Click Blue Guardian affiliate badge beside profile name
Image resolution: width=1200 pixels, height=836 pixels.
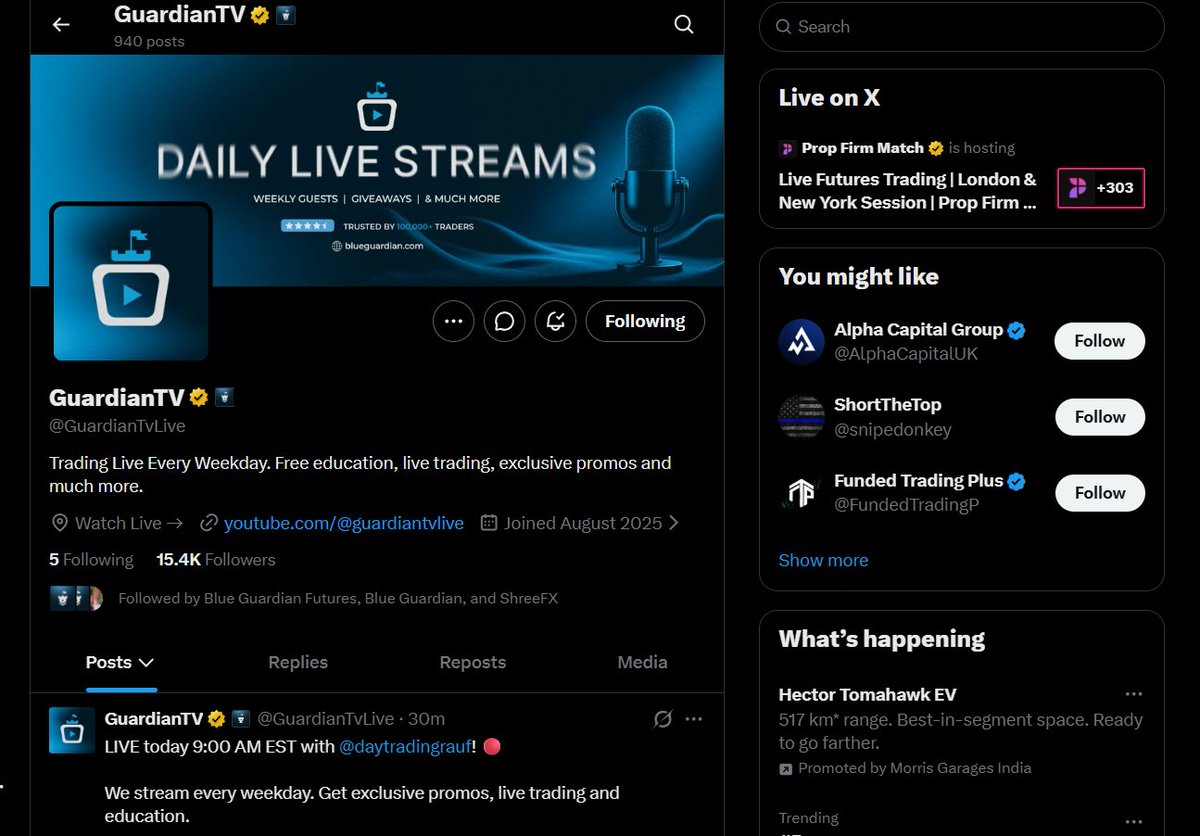[x=225, y=397]
